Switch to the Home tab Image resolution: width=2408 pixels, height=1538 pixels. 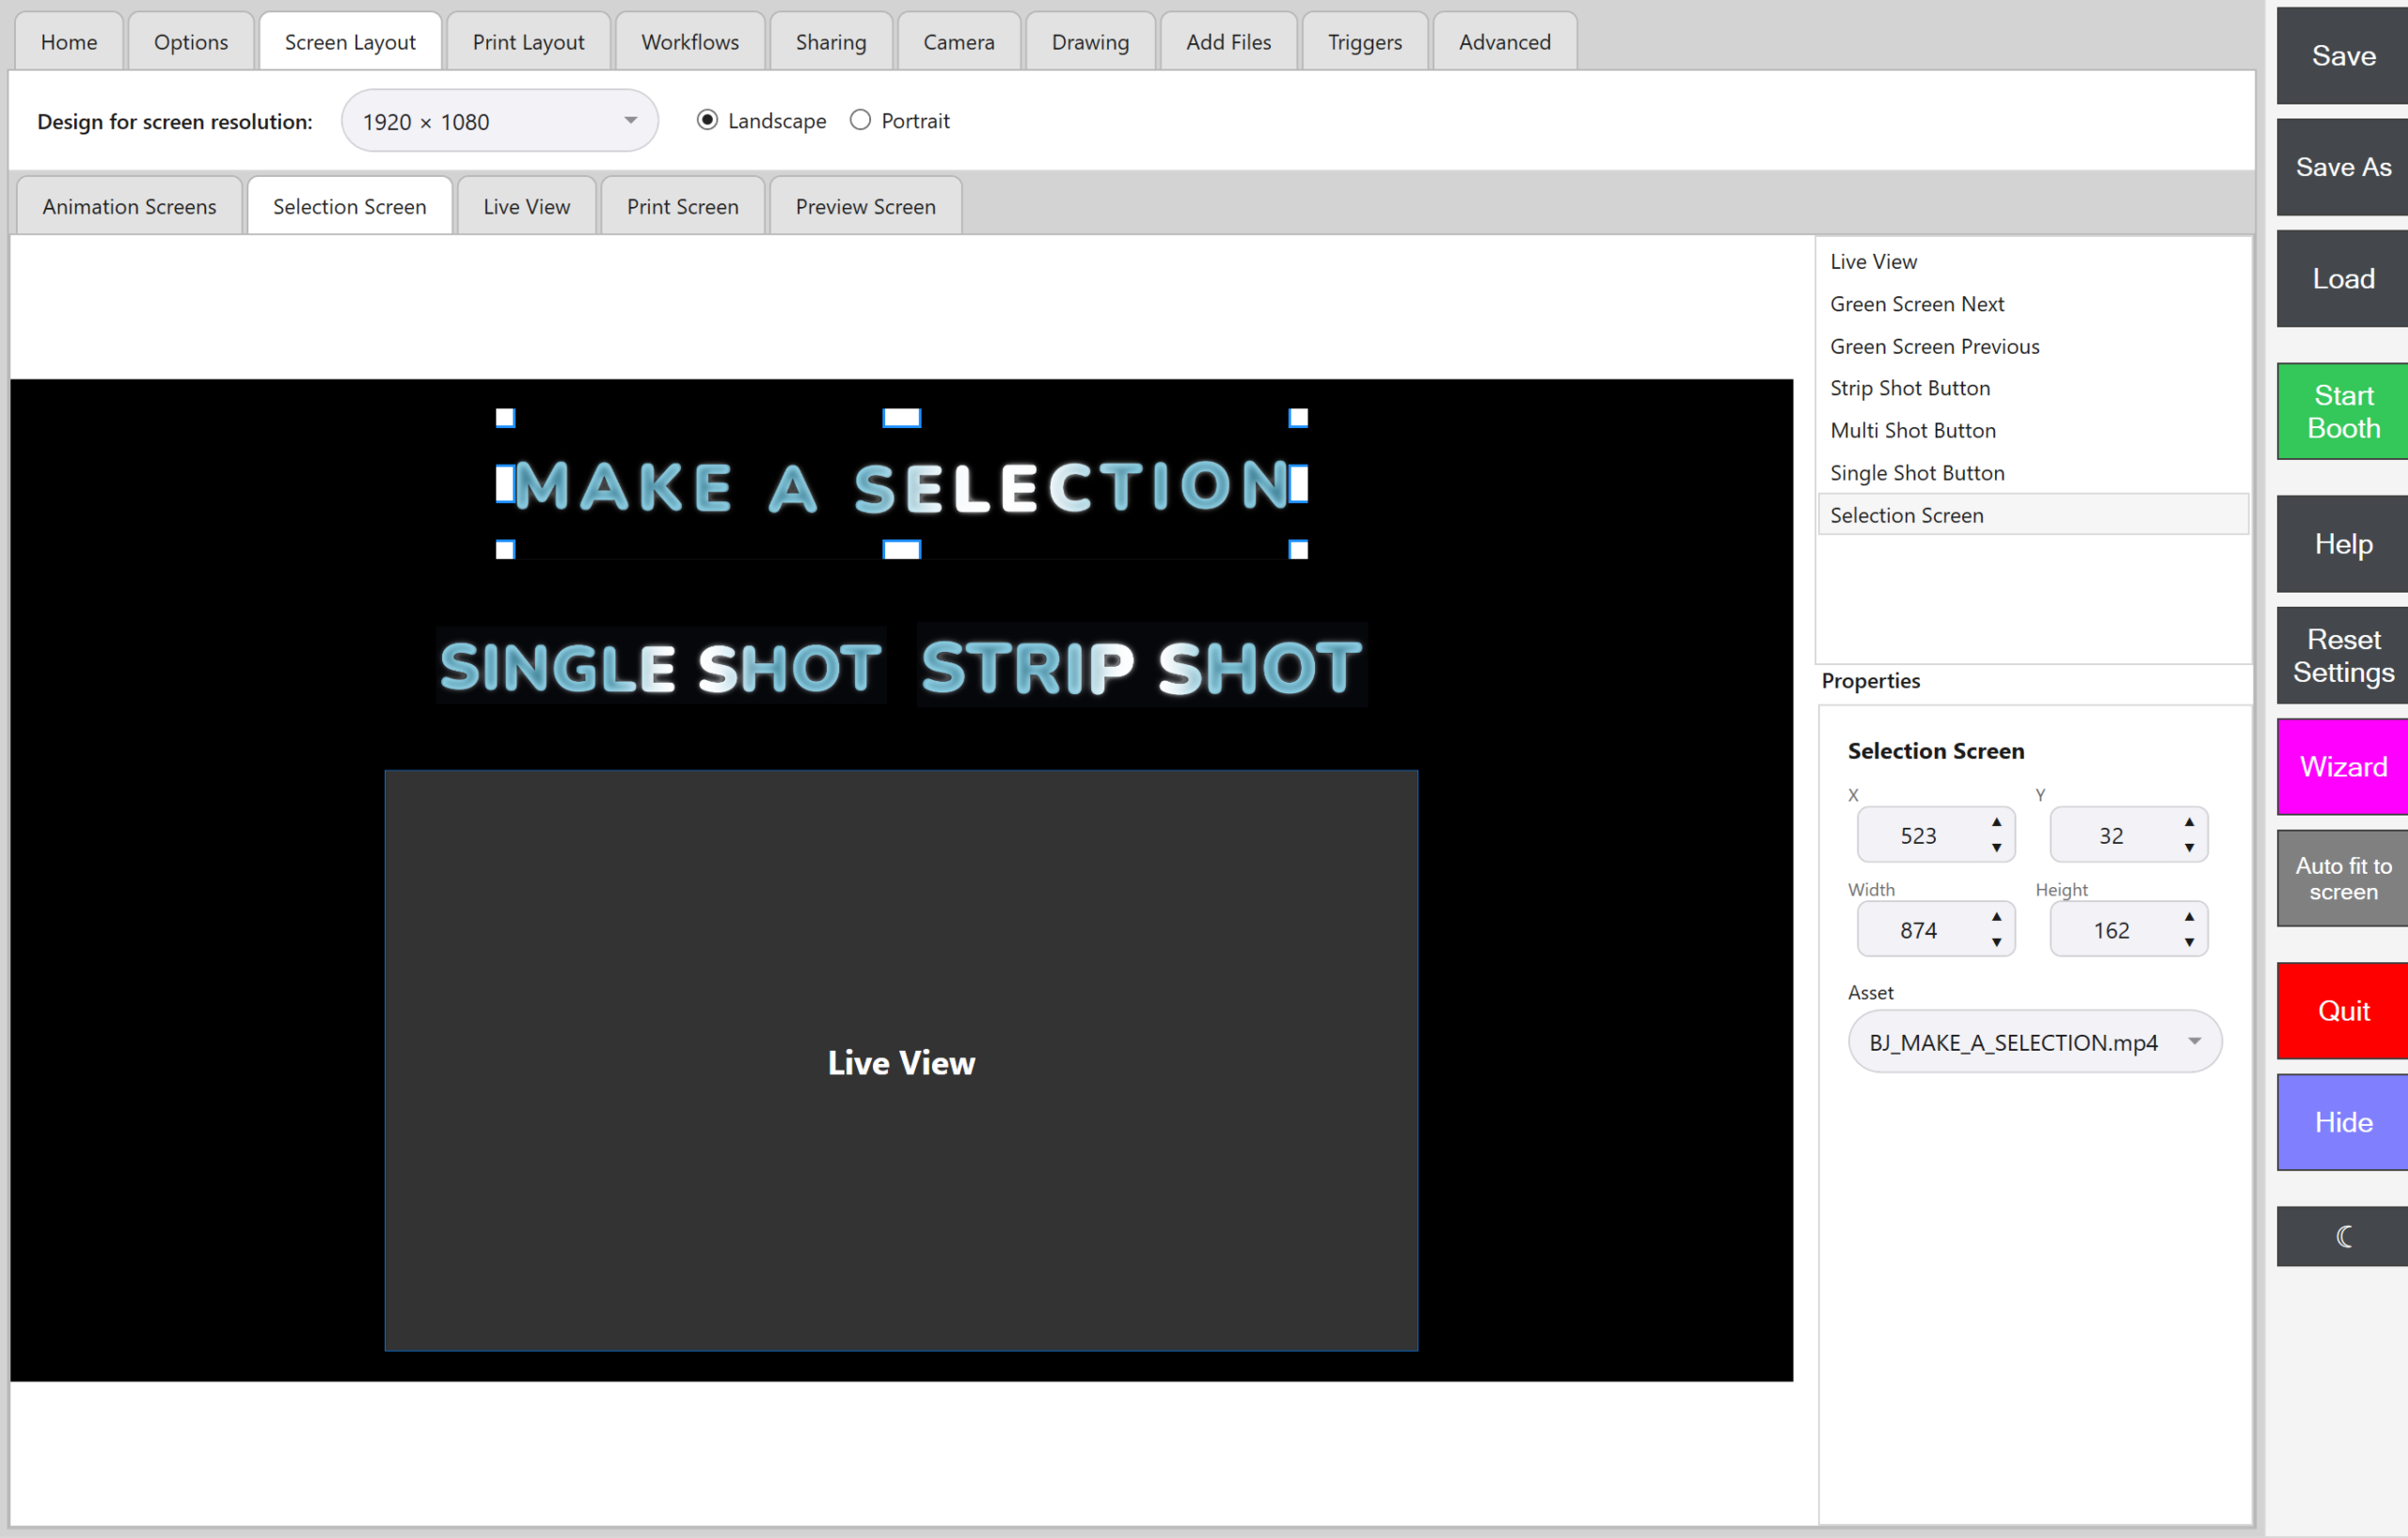[69, 41]
